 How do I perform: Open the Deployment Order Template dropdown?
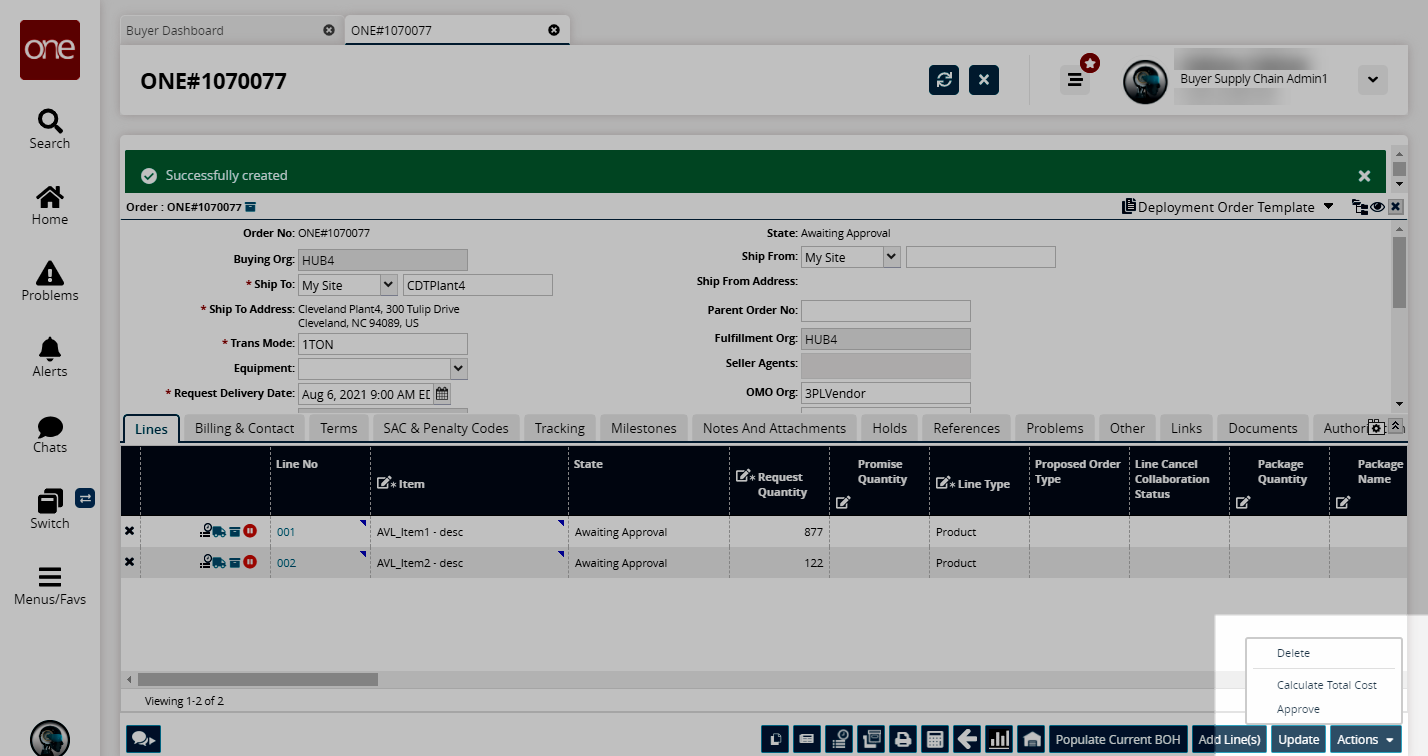tap(1328, 207)
